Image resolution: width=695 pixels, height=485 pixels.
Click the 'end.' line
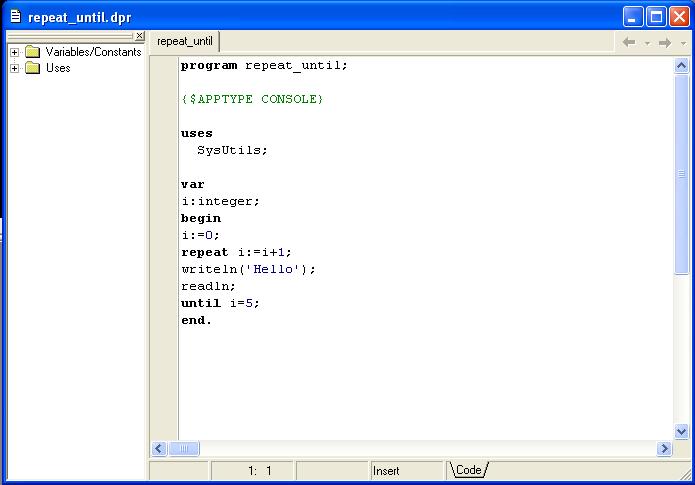point(196,320)
